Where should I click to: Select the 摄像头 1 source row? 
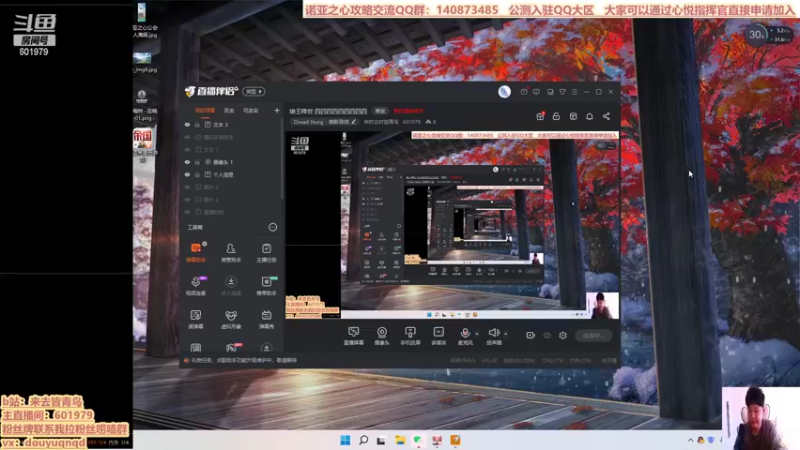232,162
